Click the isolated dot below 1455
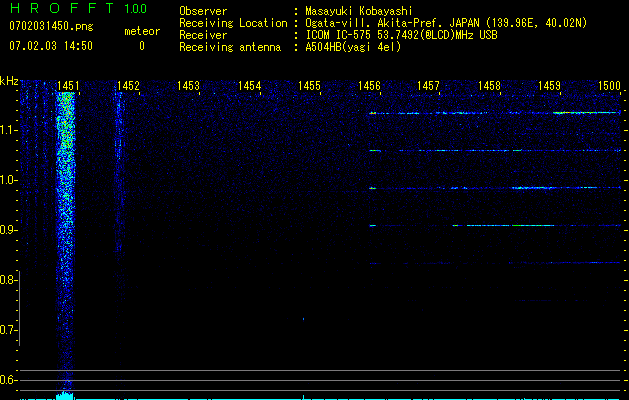 [303, 319]
